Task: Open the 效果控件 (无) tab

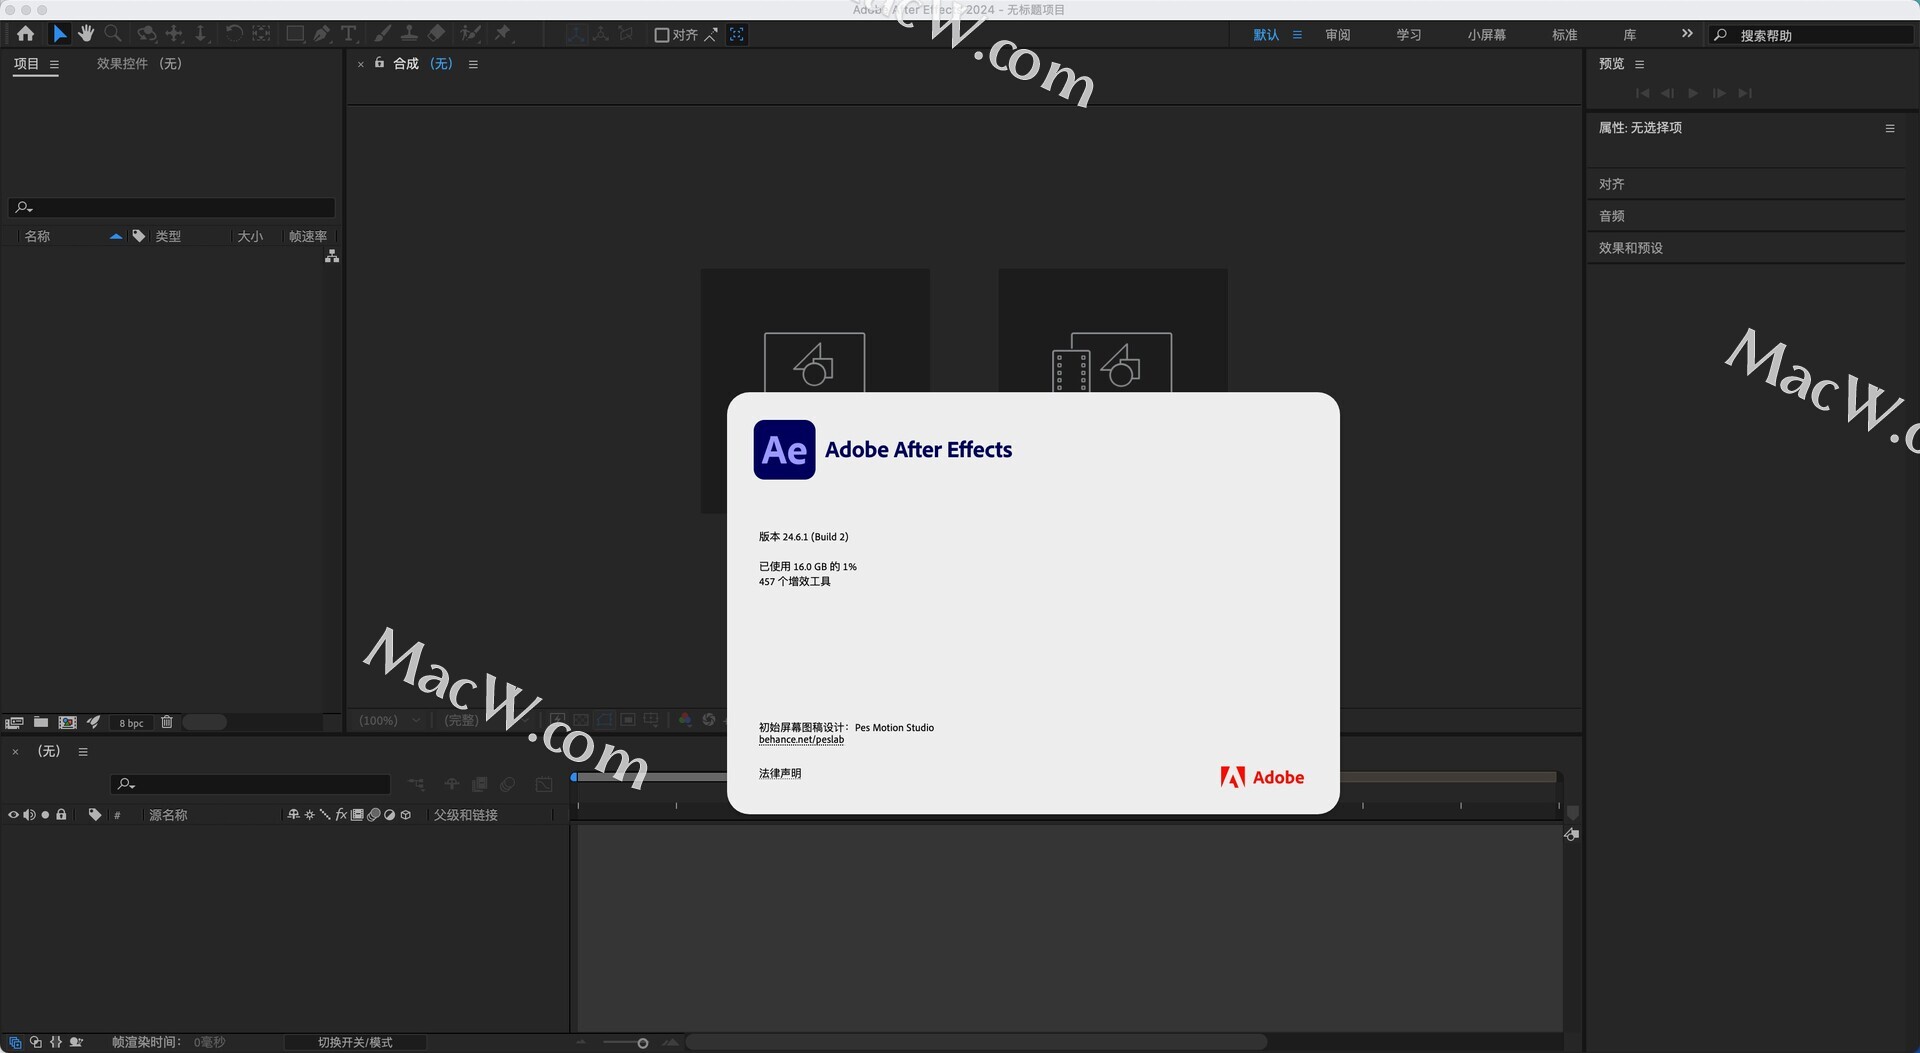Action: click(x=139, y=64)
